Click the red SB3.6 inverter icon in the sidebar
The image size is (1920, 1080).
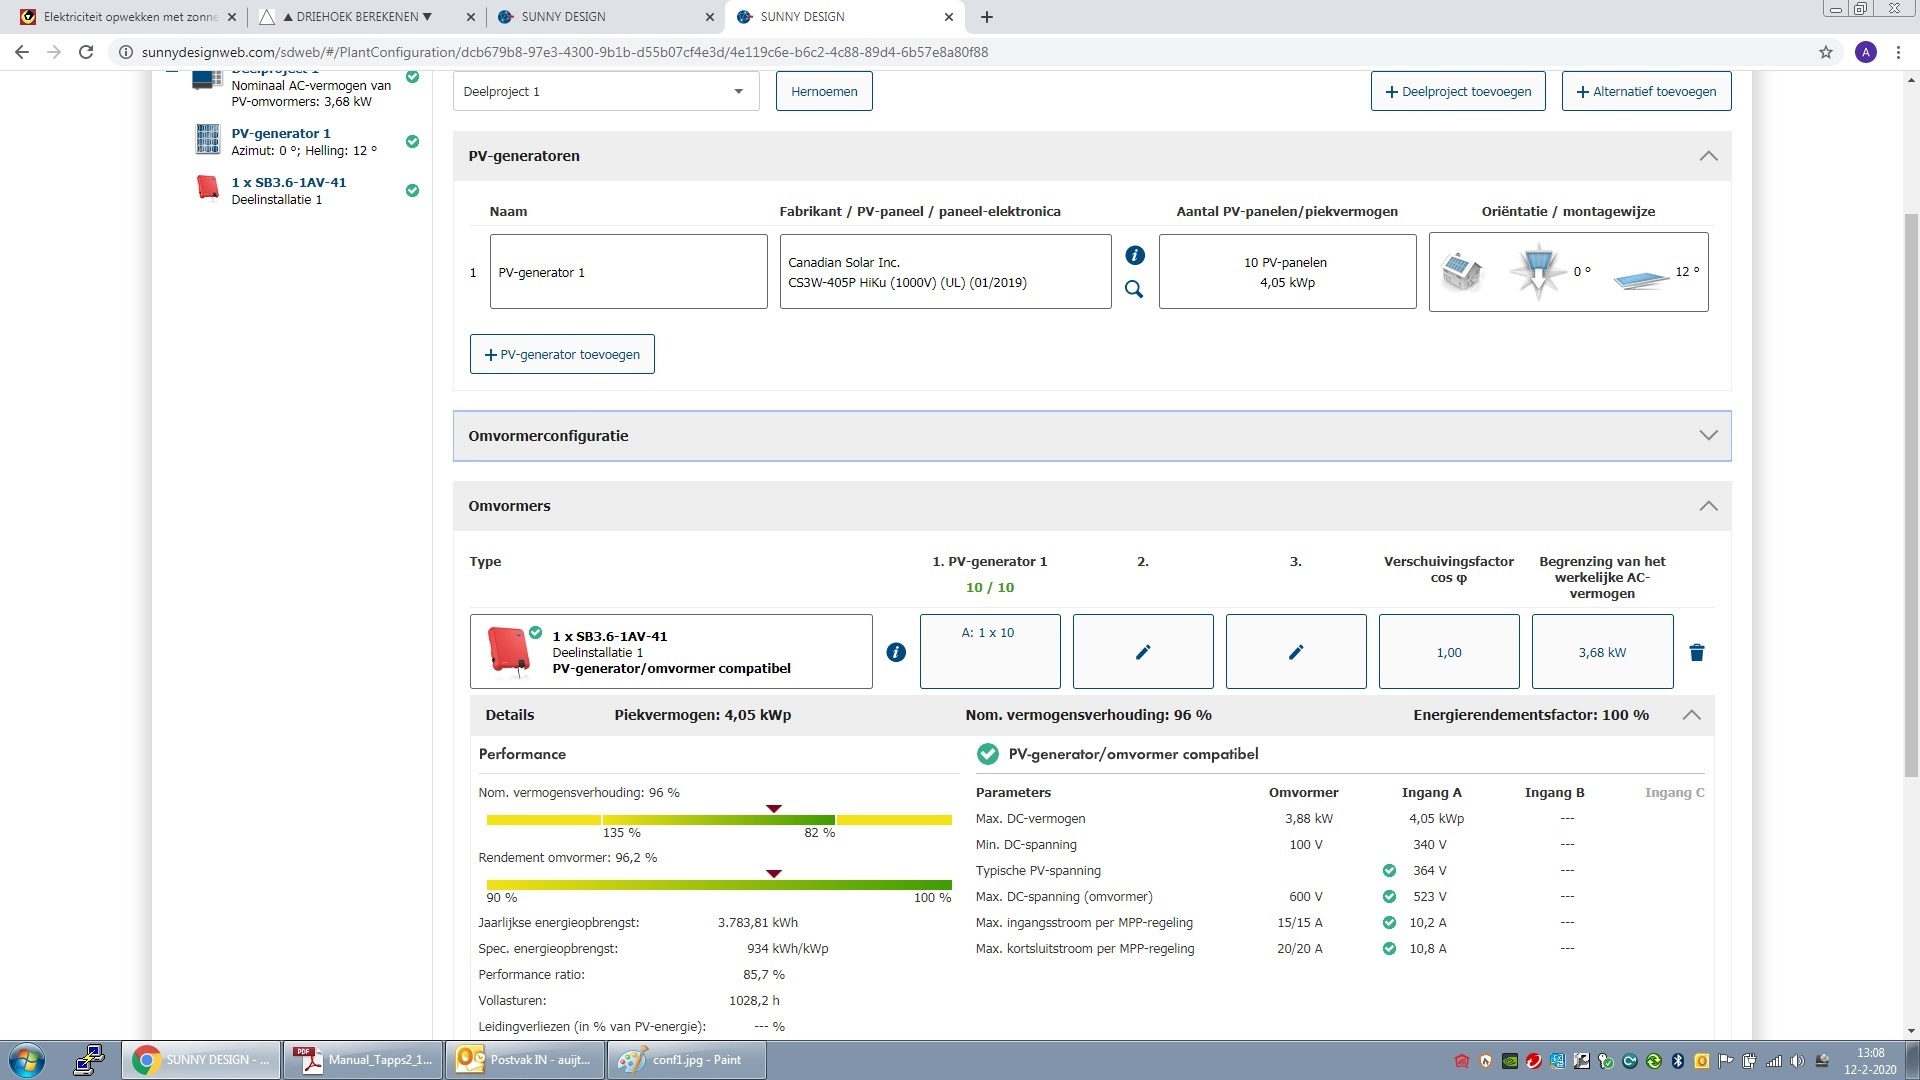[208, 188]
